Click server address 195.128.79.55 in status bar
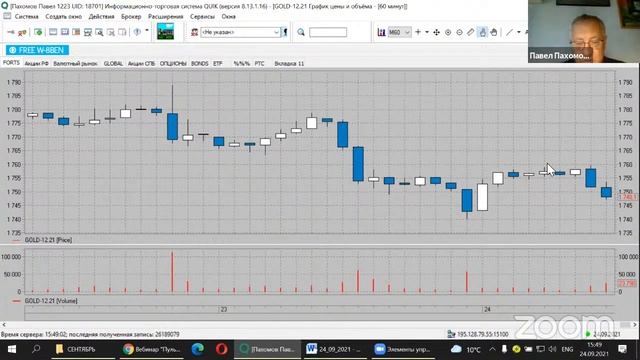640x360 pixels. tap(482, 334)
